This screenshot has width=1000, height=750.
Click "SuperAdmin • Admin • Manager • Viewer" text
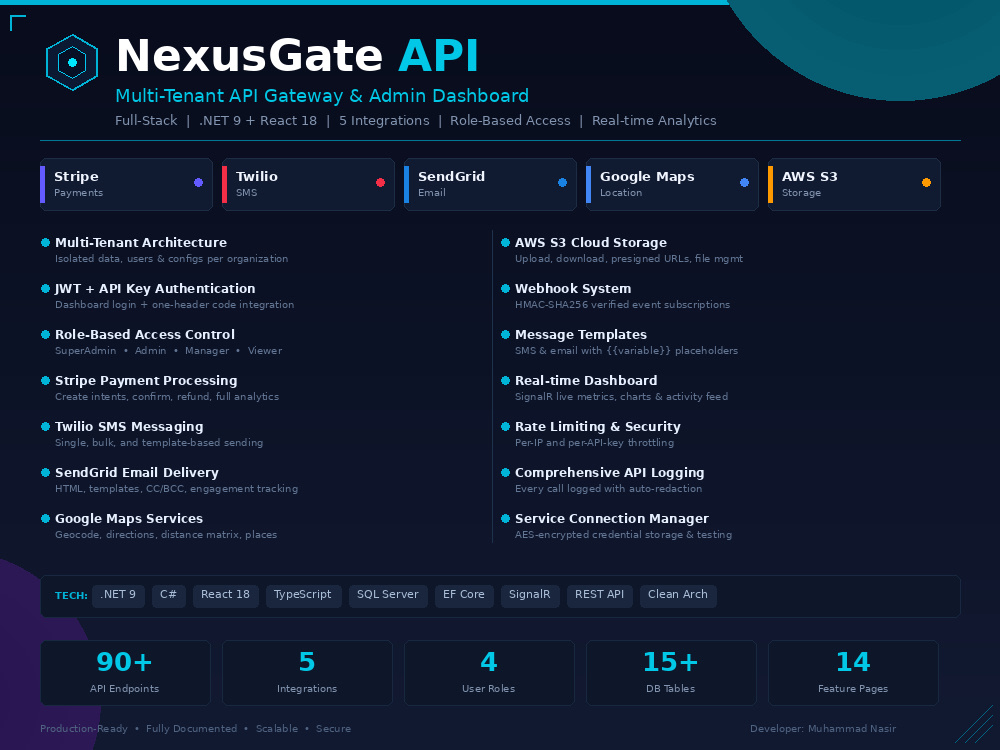(168, 351)
